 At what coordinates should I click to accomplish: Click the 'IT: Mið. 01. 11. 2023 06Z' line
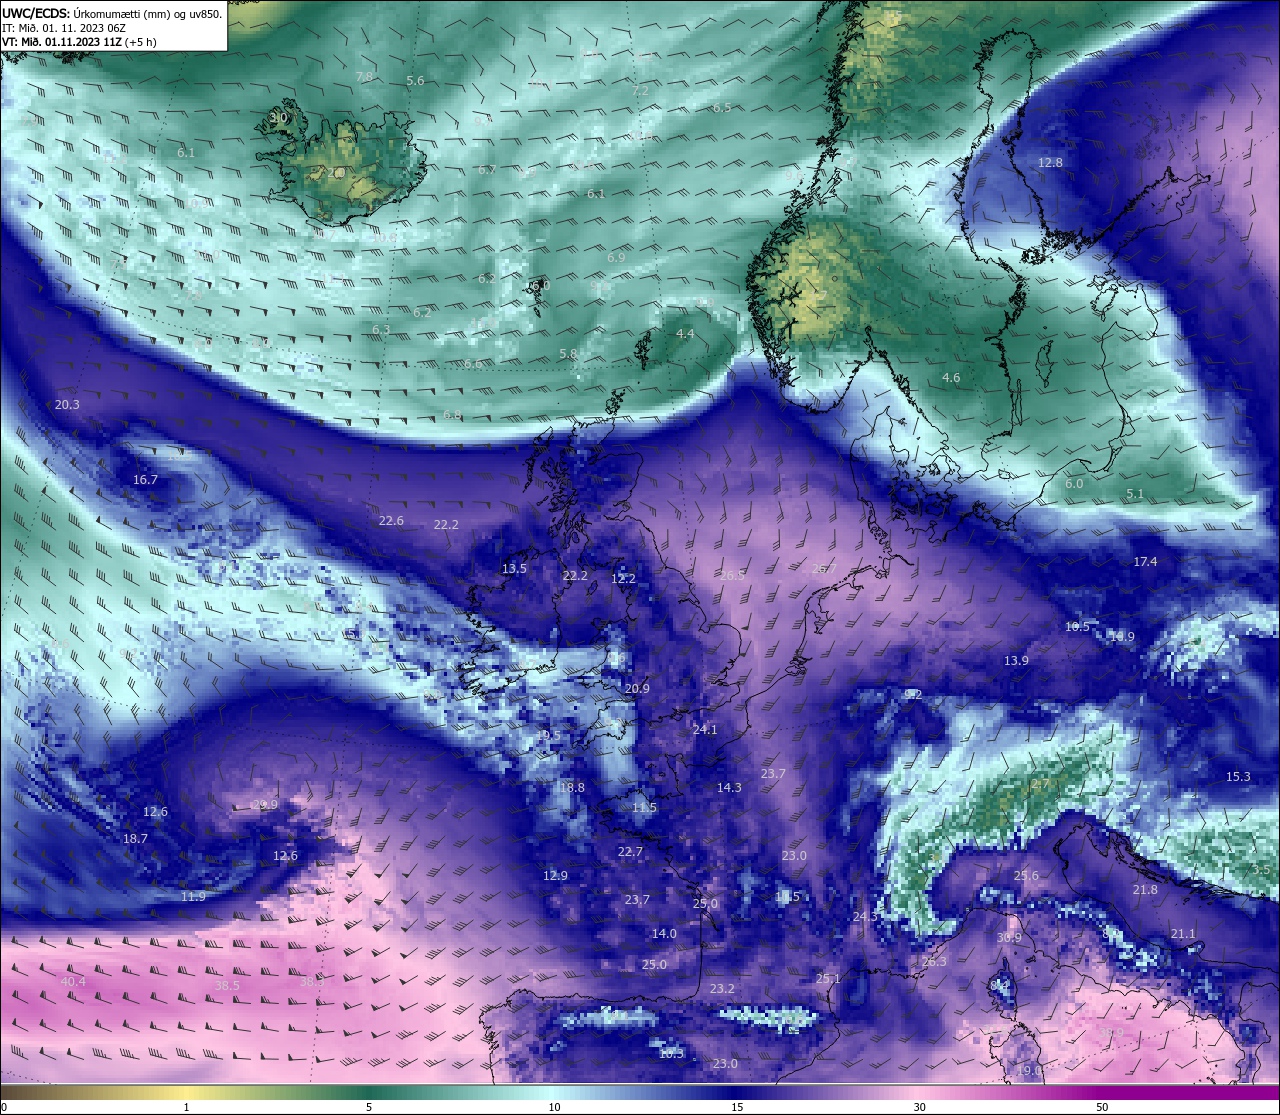tap(63, 28)
